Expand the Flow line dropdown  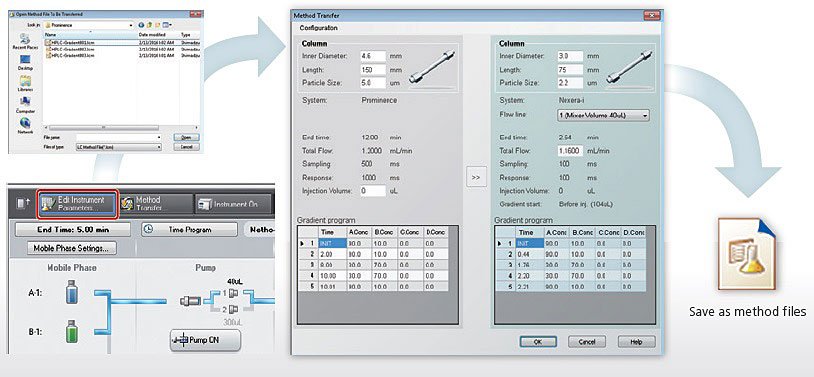pyautogui.click(x=603, y=116)
